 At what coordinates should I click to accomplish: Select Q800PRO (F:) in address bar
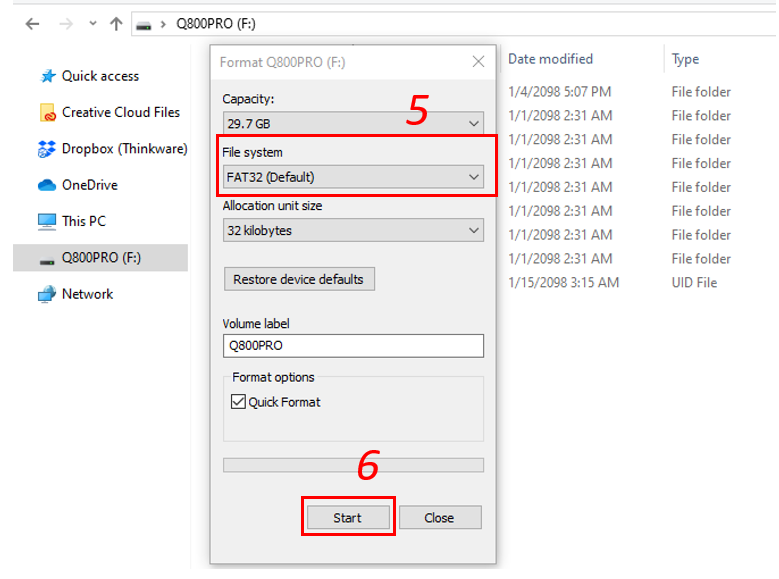tap(216, 23)
